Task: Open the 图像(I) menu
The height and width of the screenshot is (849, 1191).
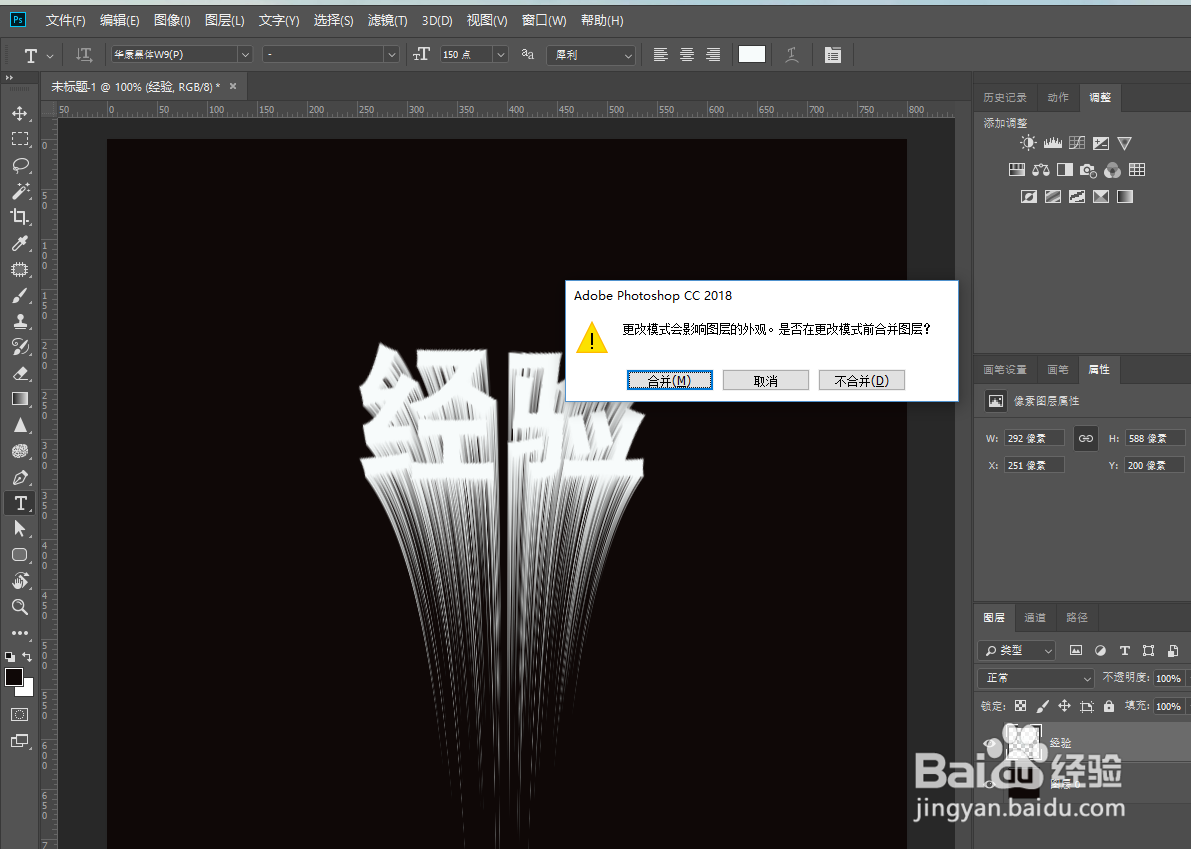Action: tap(172, 21)
